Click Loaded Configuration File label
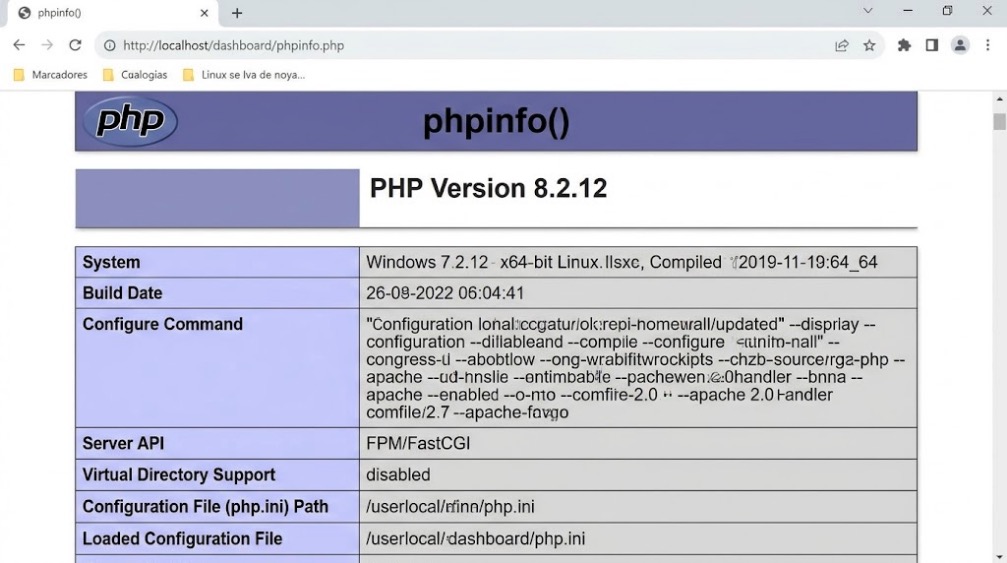This screenshot has height=563, width=1007. click(x=182, y=539)
